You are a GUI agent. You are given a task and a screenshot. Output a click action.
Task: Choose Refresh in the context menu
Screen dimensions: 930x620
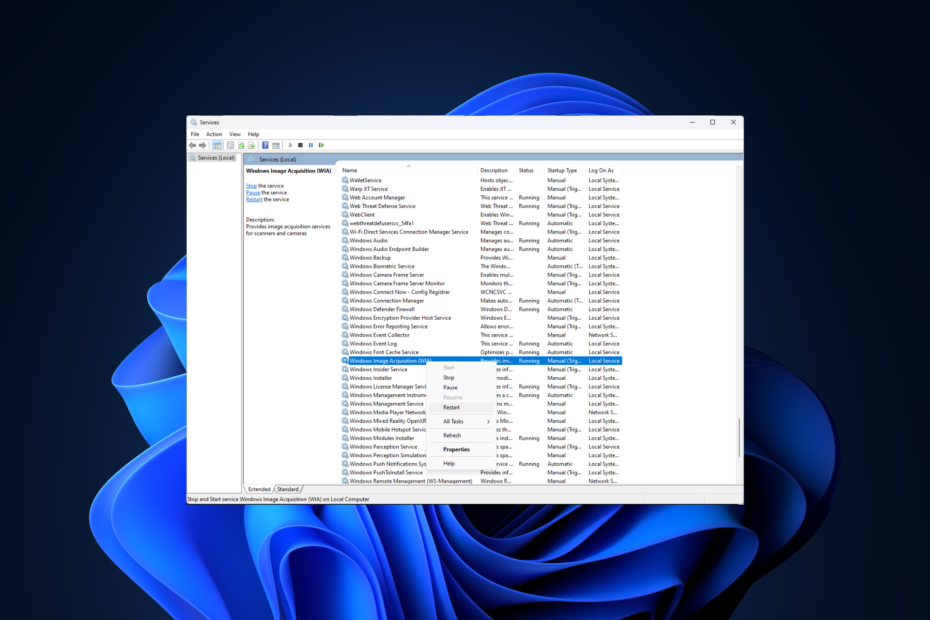click(x=461, y=435)
